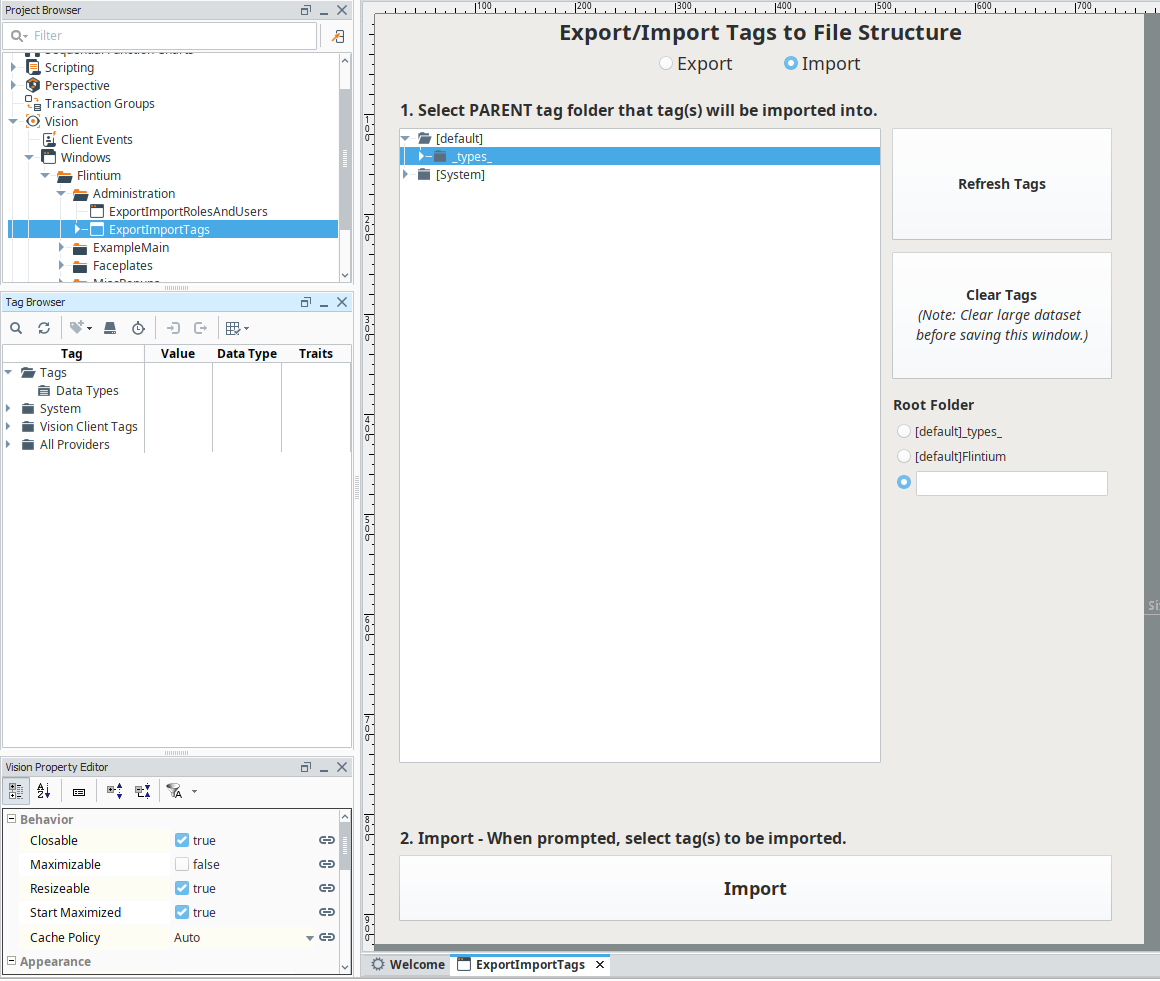Open the table columns icon dropdown
1160x981 pixels.
click(x=237, y=328)
